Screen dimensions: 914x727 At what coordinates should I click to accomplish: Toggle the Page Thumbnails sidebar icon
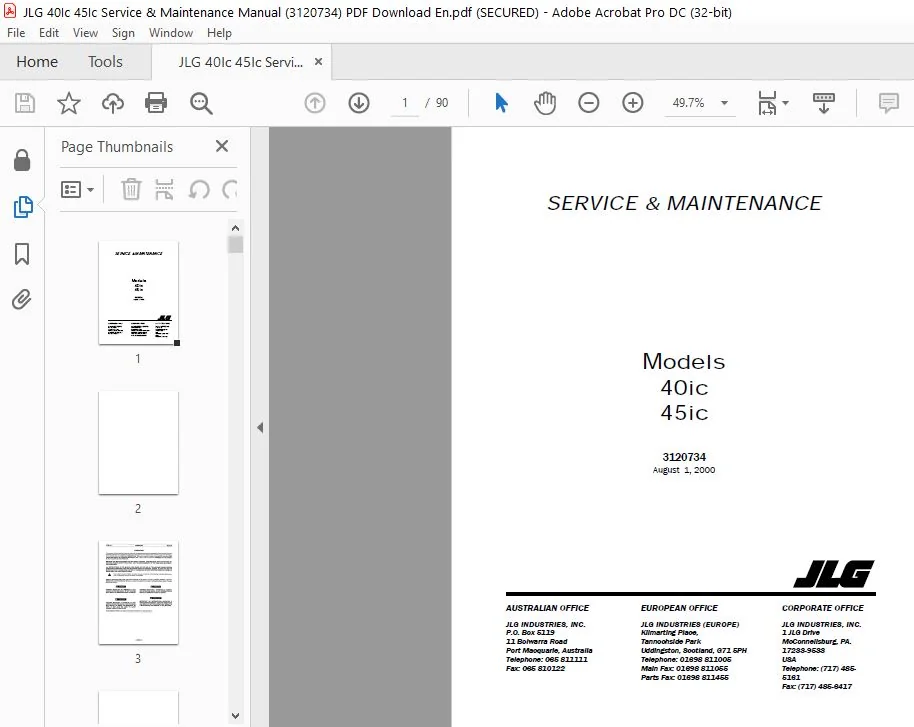(x=23, y=206)
